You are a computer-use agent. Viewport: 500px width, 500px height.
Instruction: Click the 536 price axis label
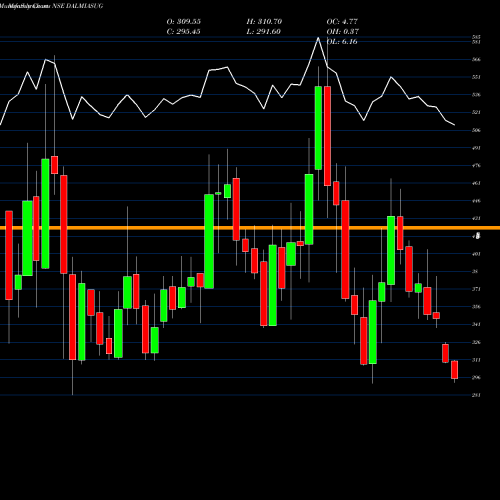coord(476,95)
